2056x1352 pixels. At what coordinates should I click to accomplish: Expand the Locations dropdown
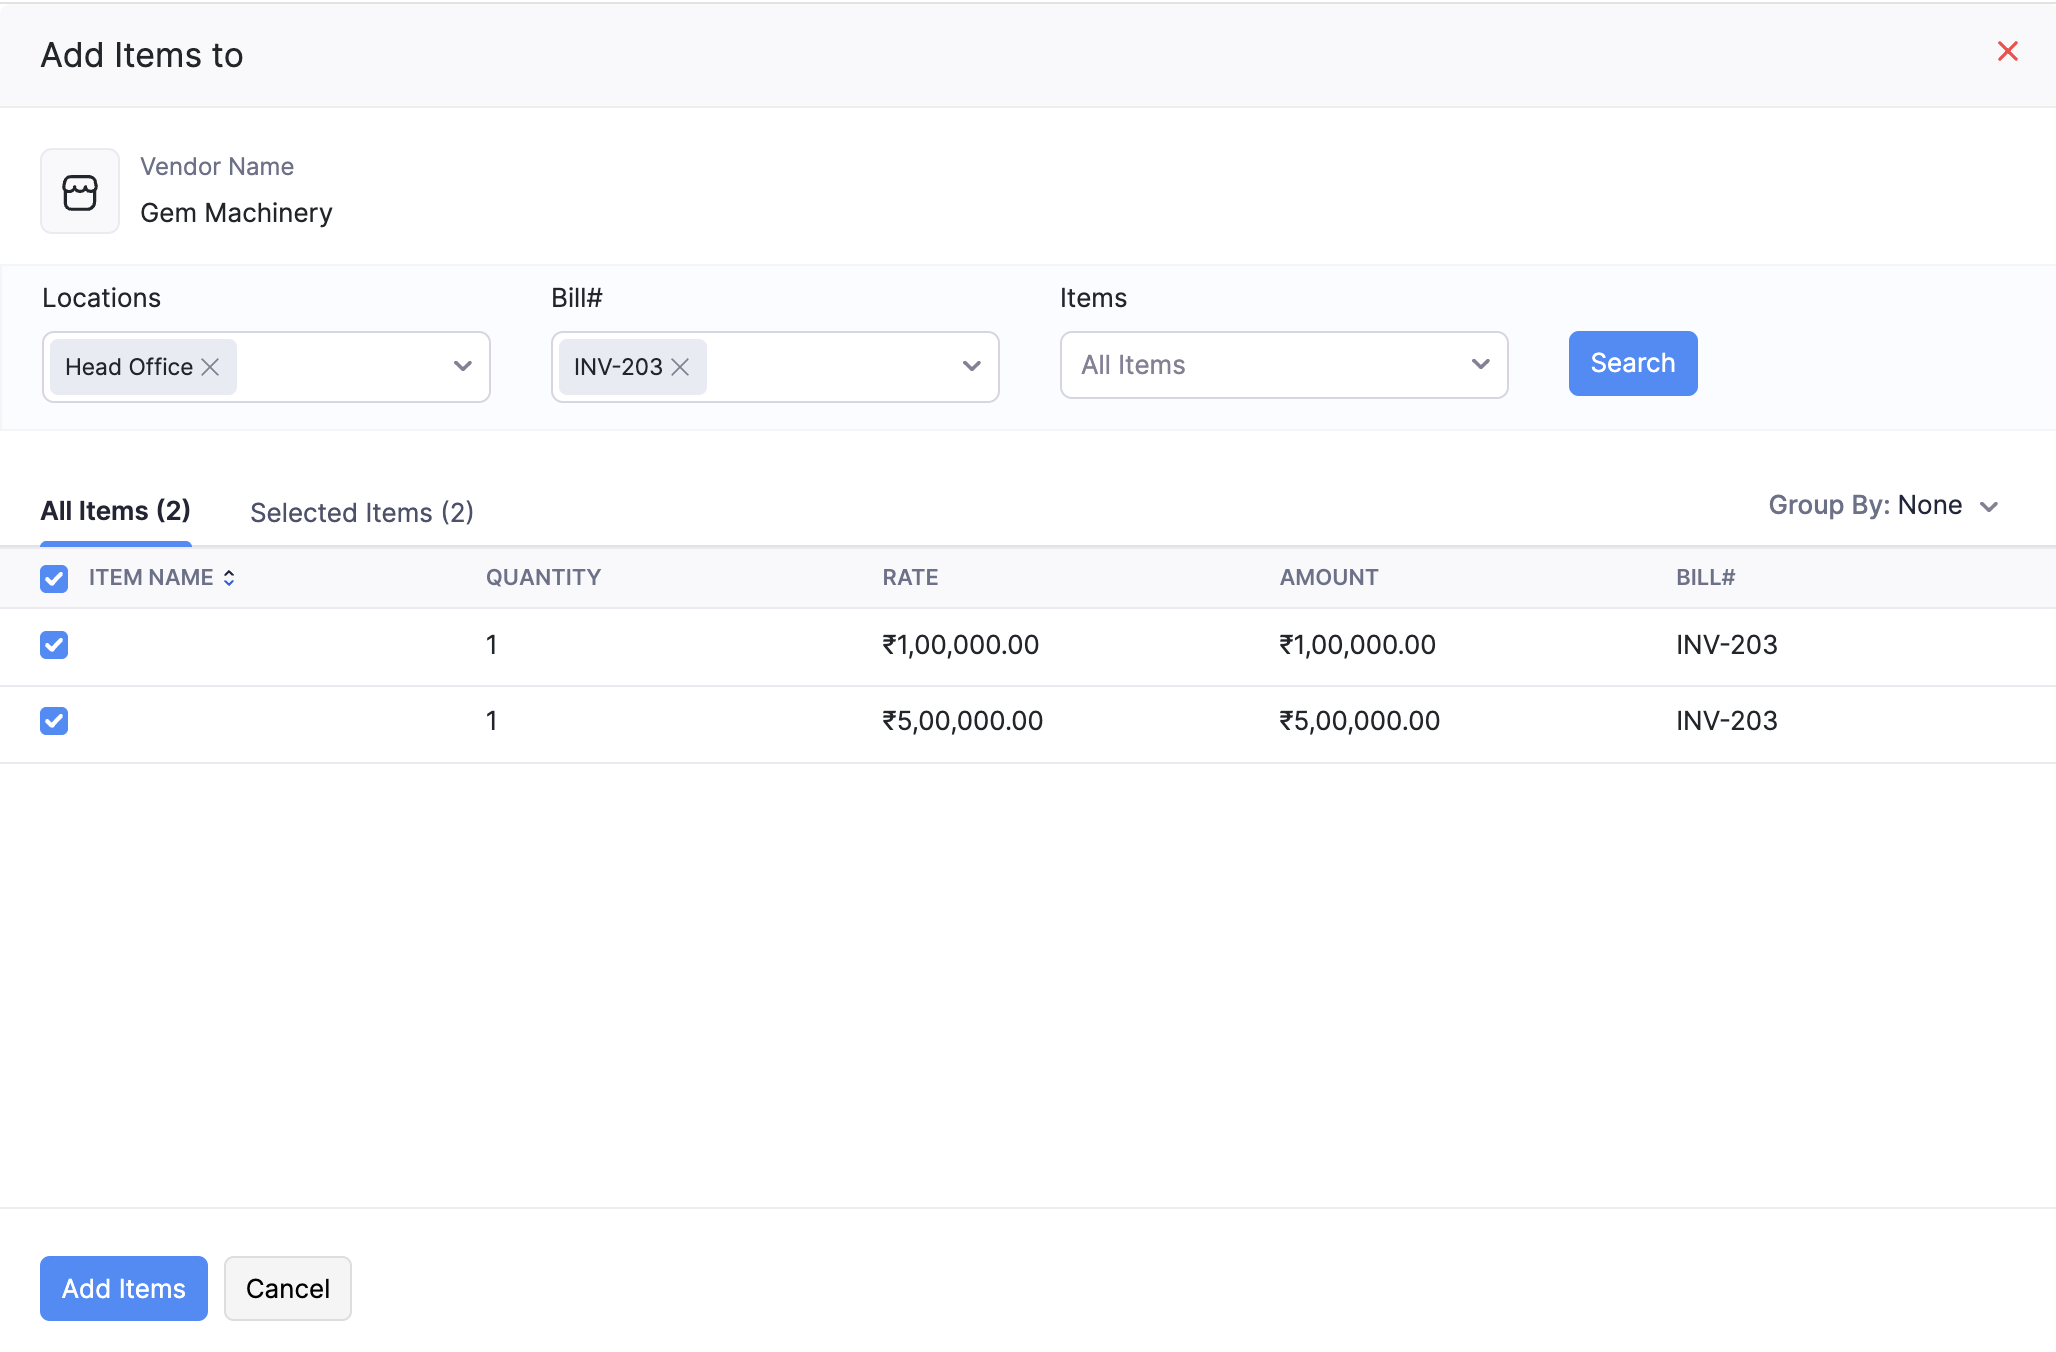462,366
